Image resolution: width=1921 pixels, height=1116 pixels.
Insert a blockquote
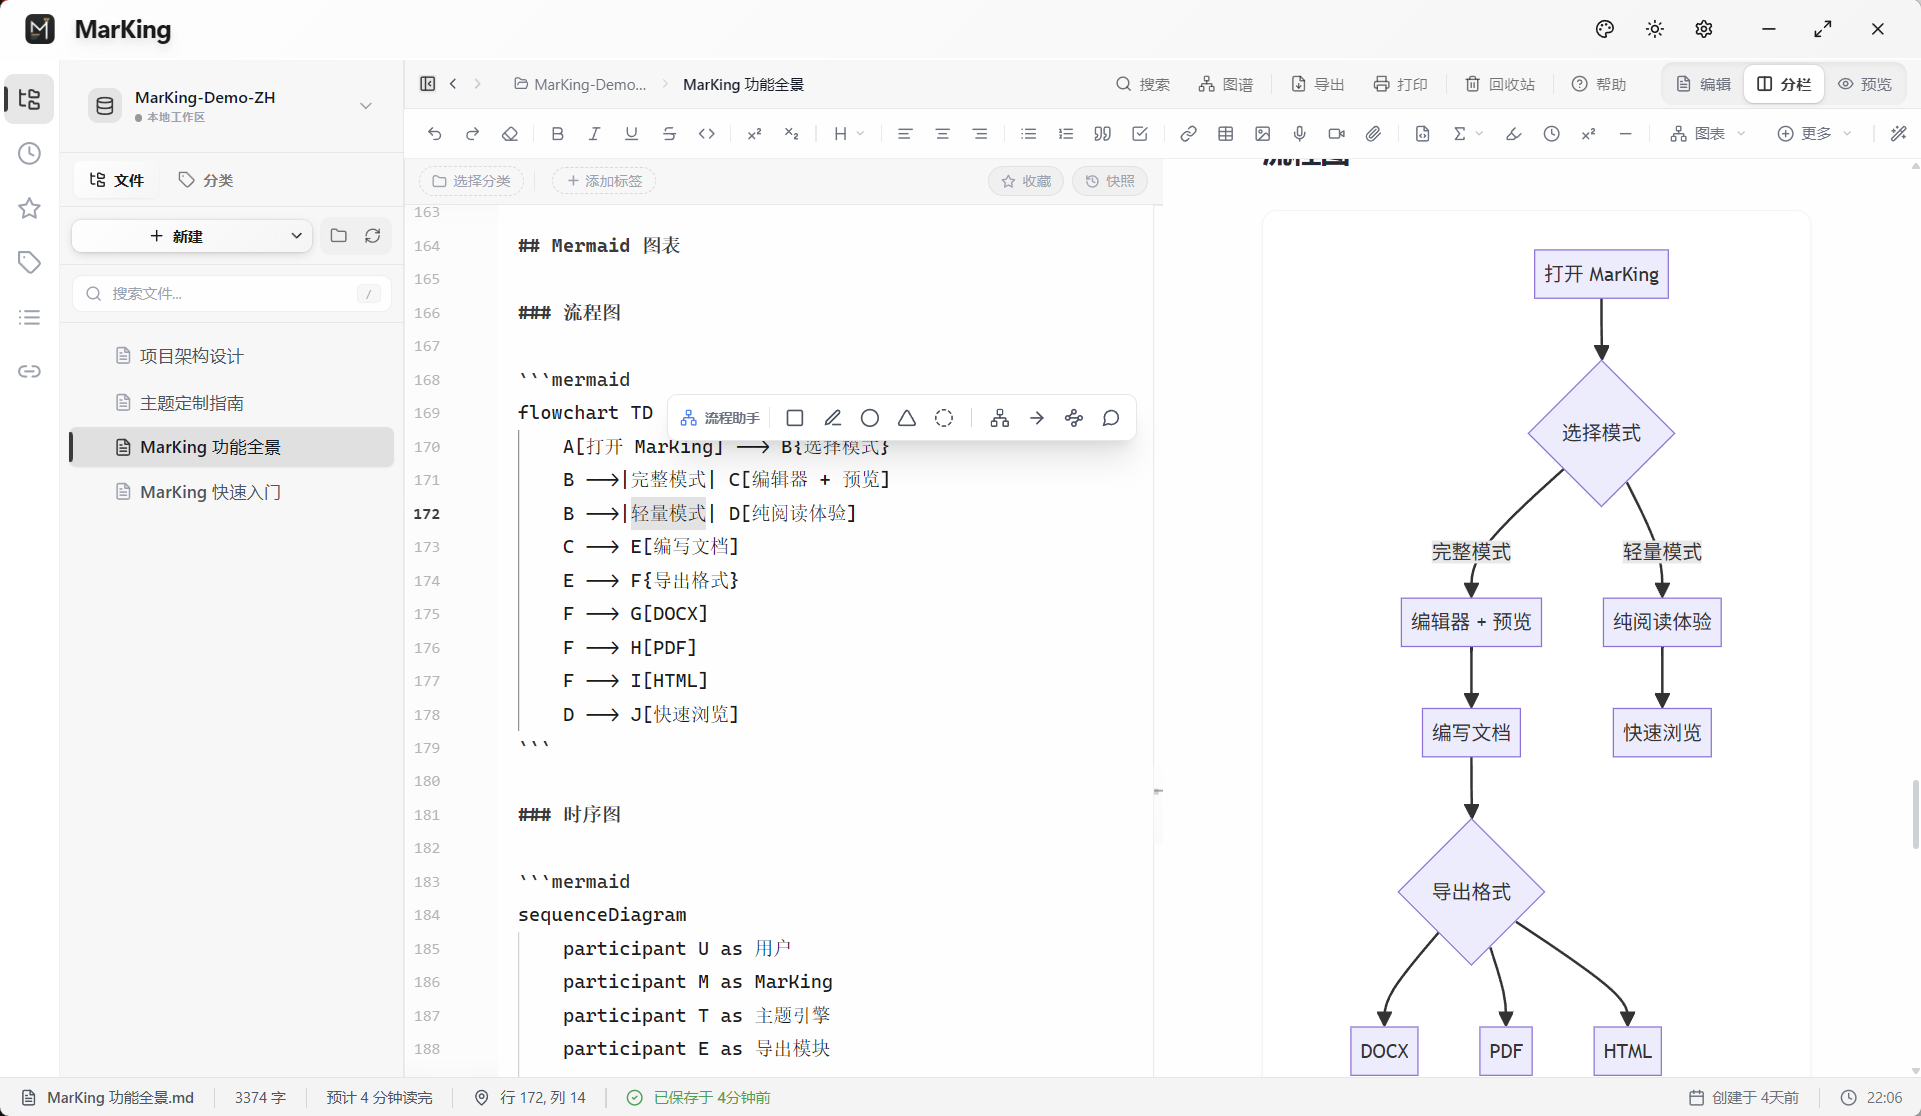[1103, 134]
